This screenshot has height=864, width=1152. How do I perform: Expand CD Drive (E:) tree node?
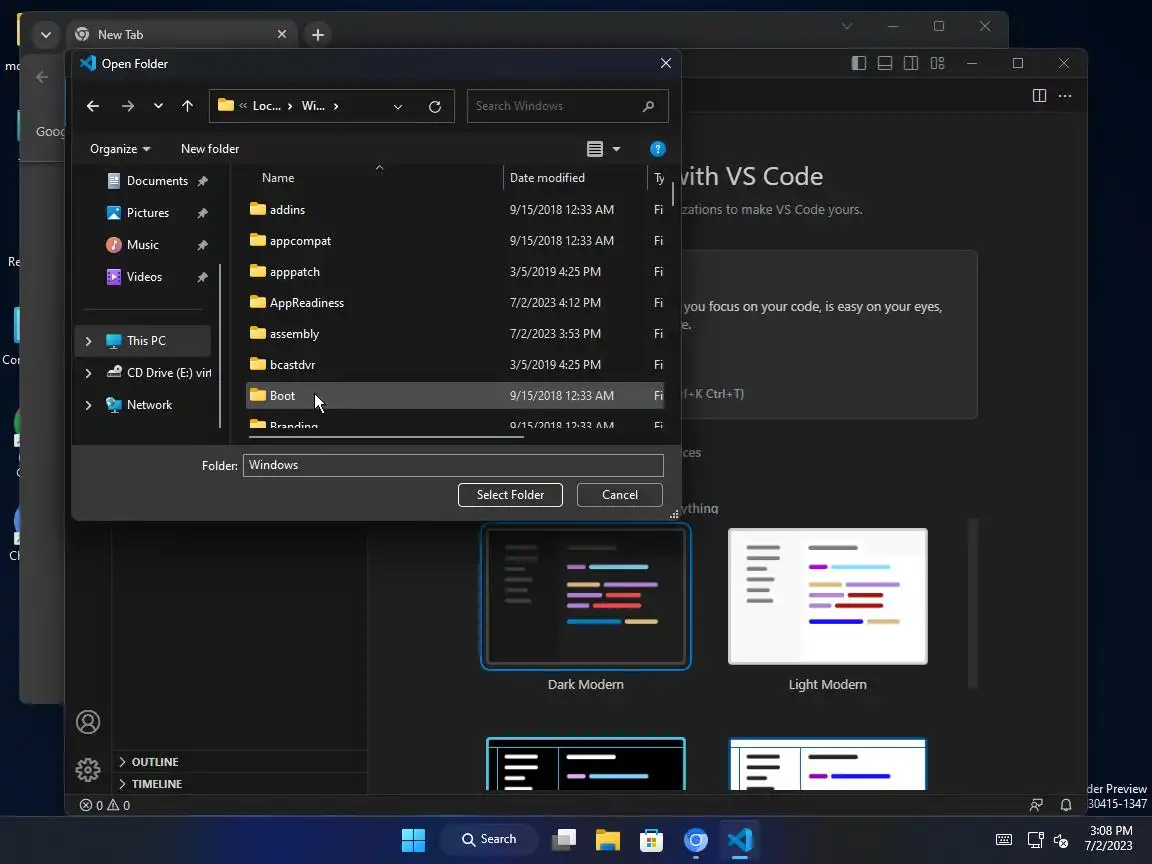[x=88, y=373]
